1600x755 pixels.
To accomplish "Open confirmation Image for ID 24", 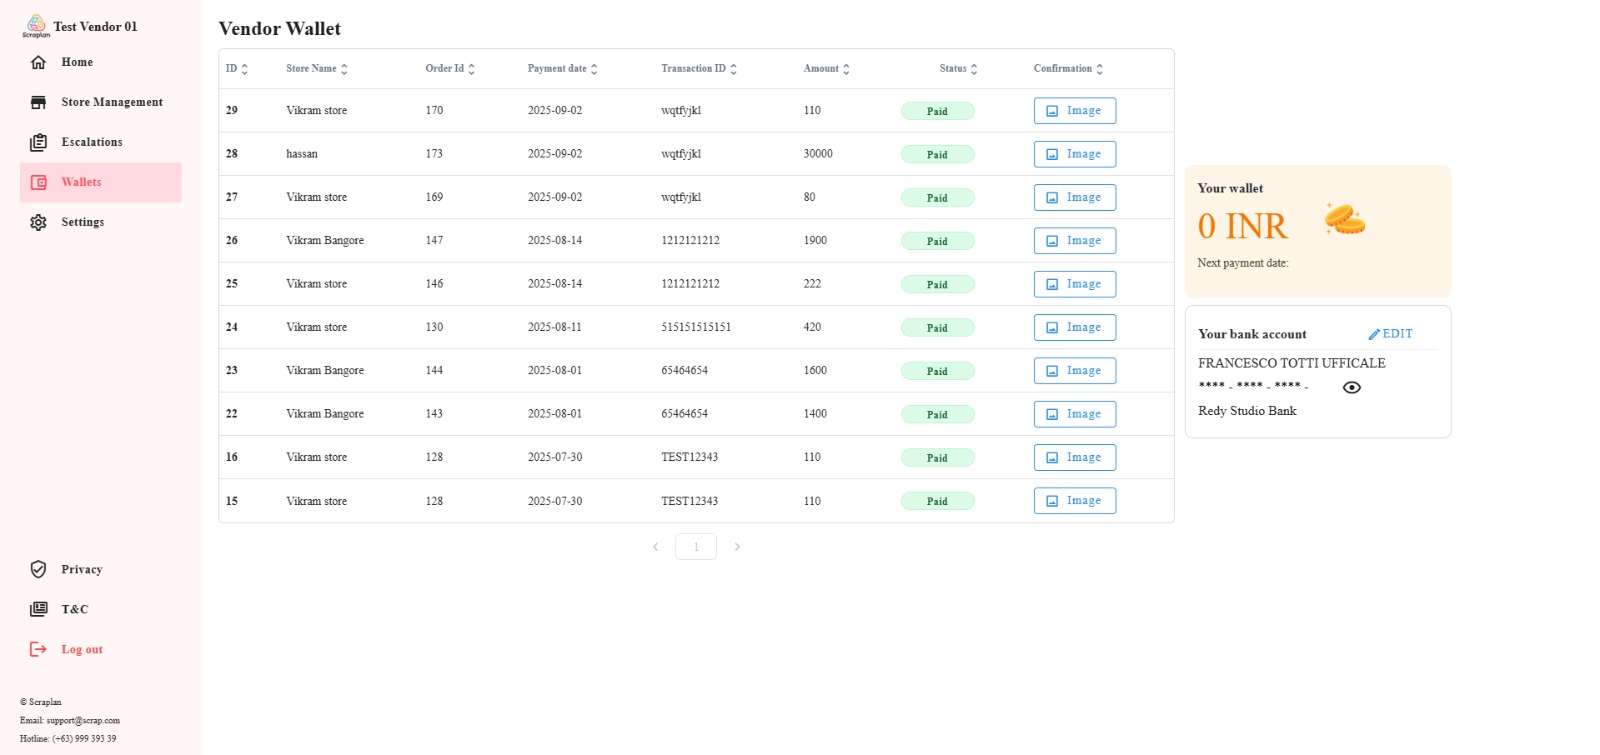I will pos(1075,327).
